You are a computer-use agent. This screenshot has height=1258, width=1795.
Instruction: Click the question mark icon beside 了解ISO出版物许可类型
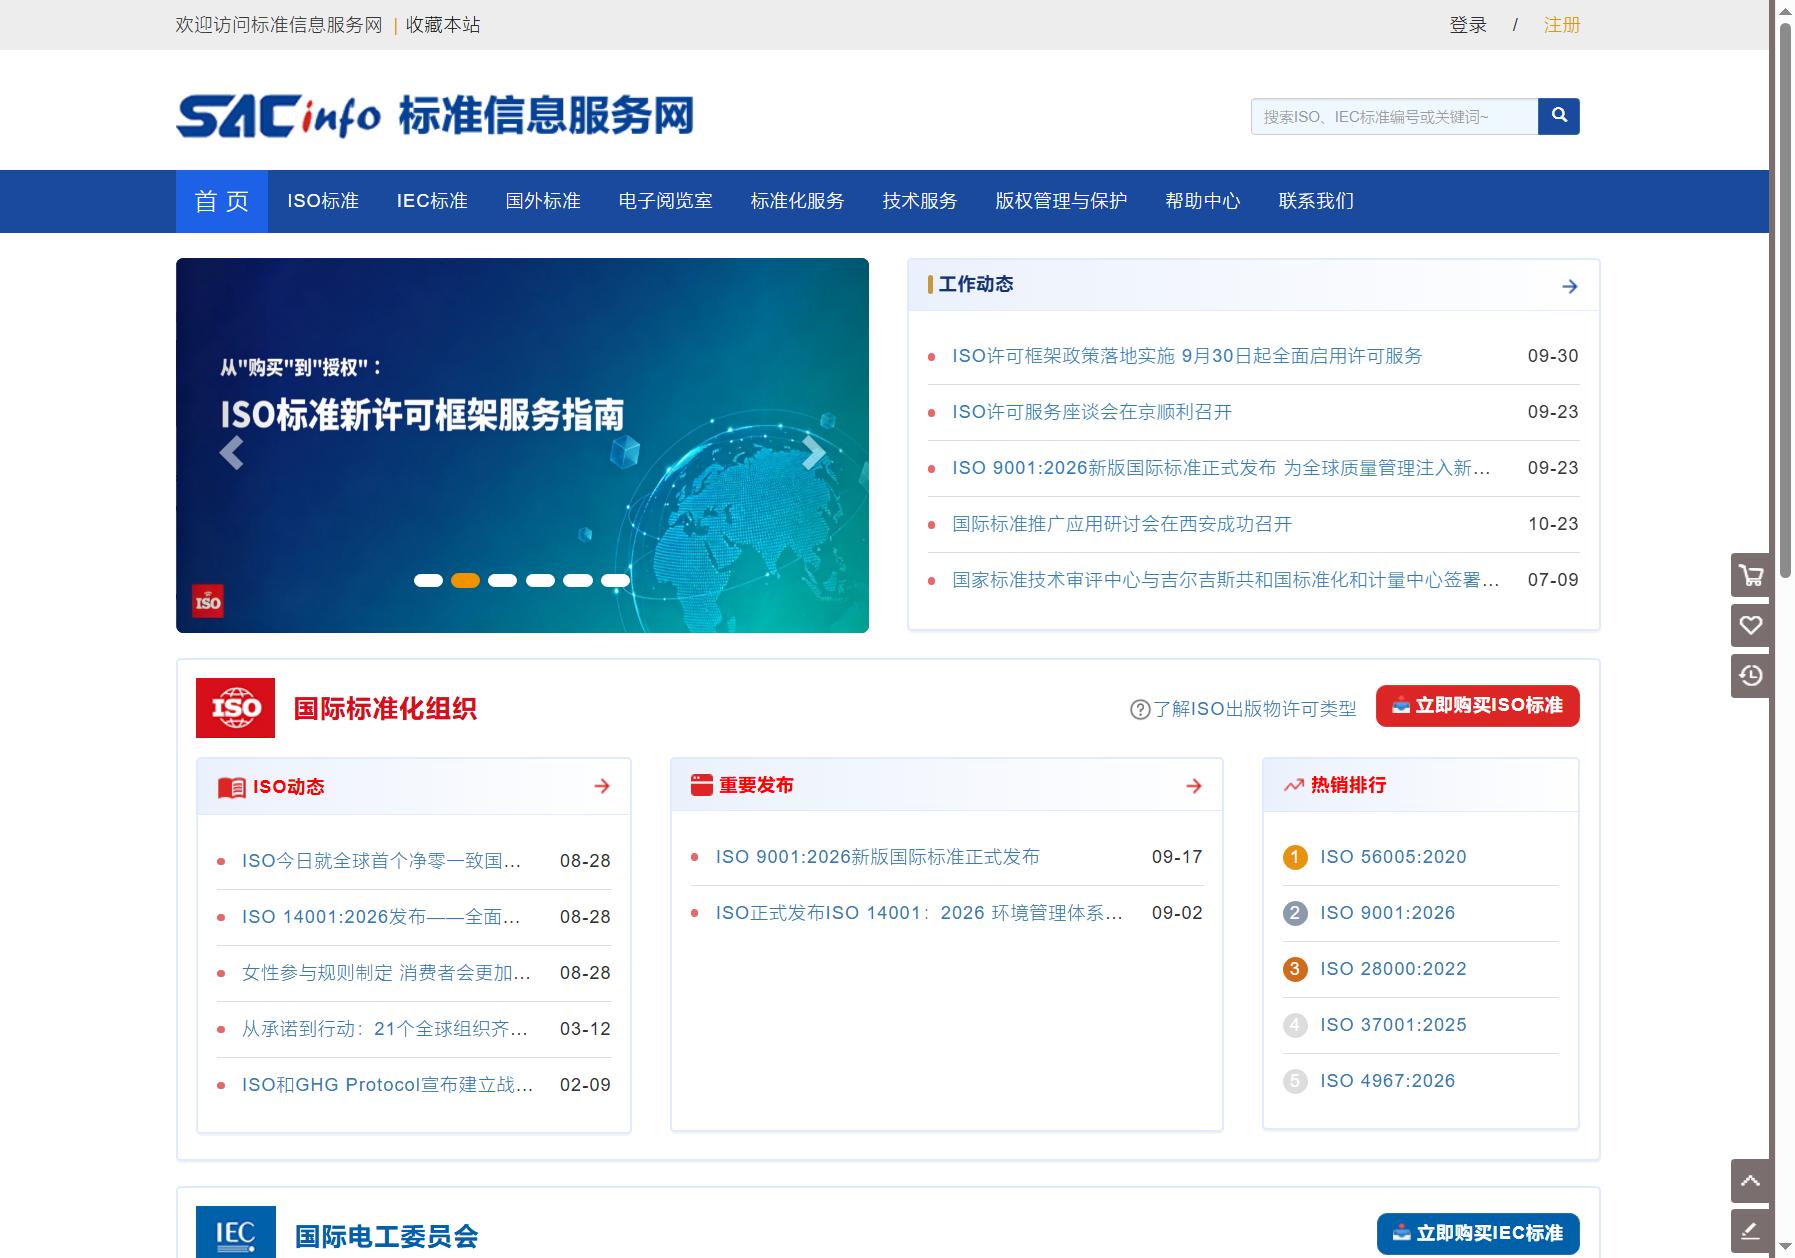pos(1140,709)
